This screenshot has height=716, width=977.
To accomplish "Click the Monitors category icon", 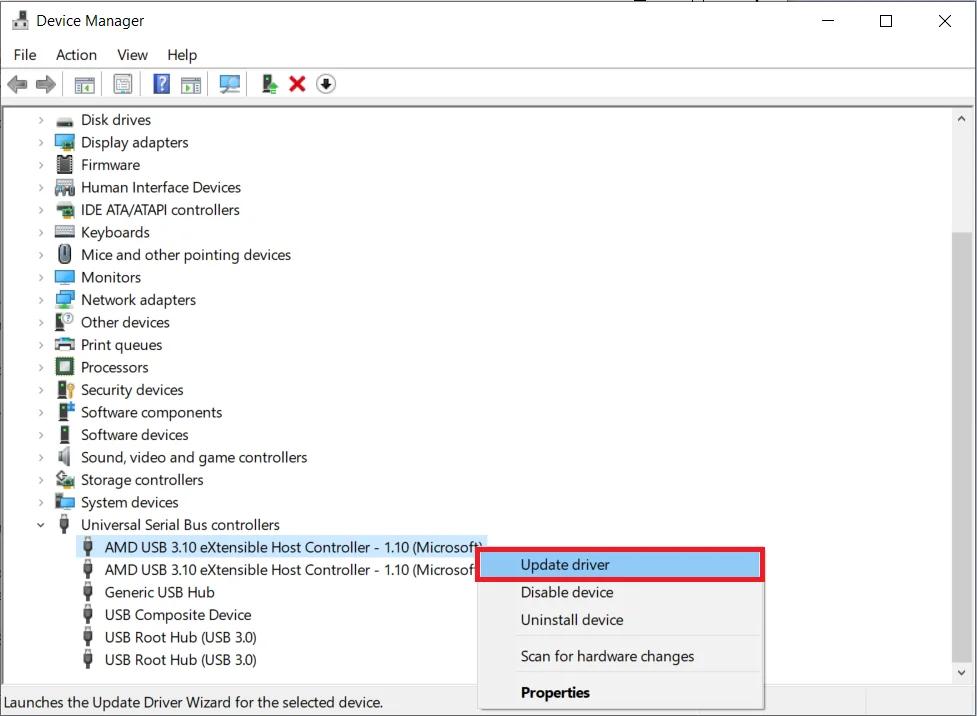I will [65, 277].
